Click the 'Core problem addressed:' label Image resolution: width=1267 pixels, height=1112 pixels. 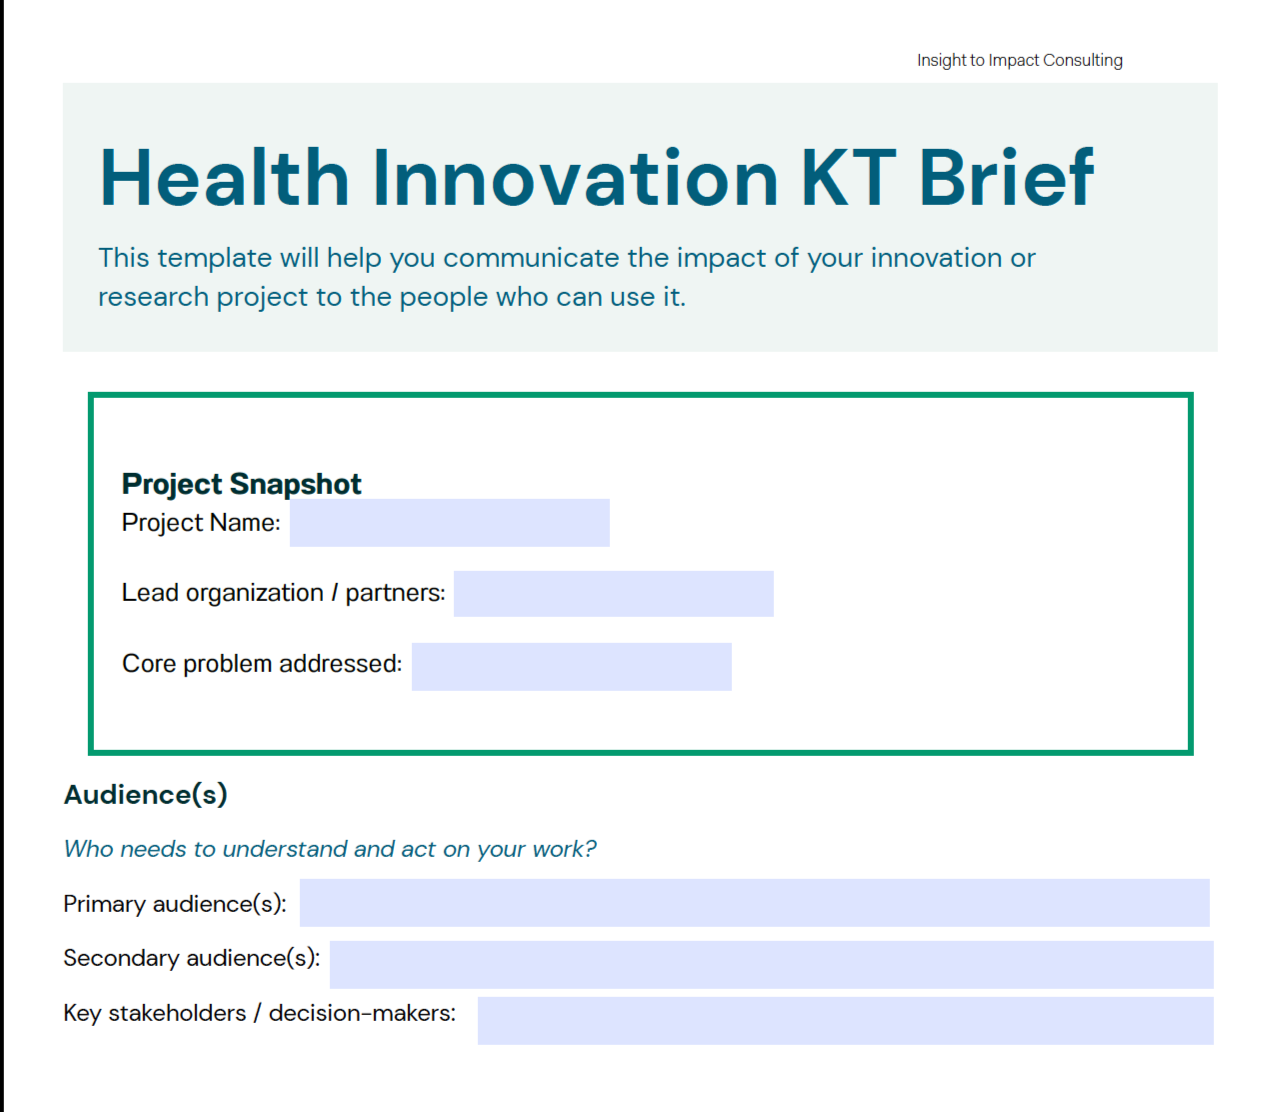pos(262,664)
